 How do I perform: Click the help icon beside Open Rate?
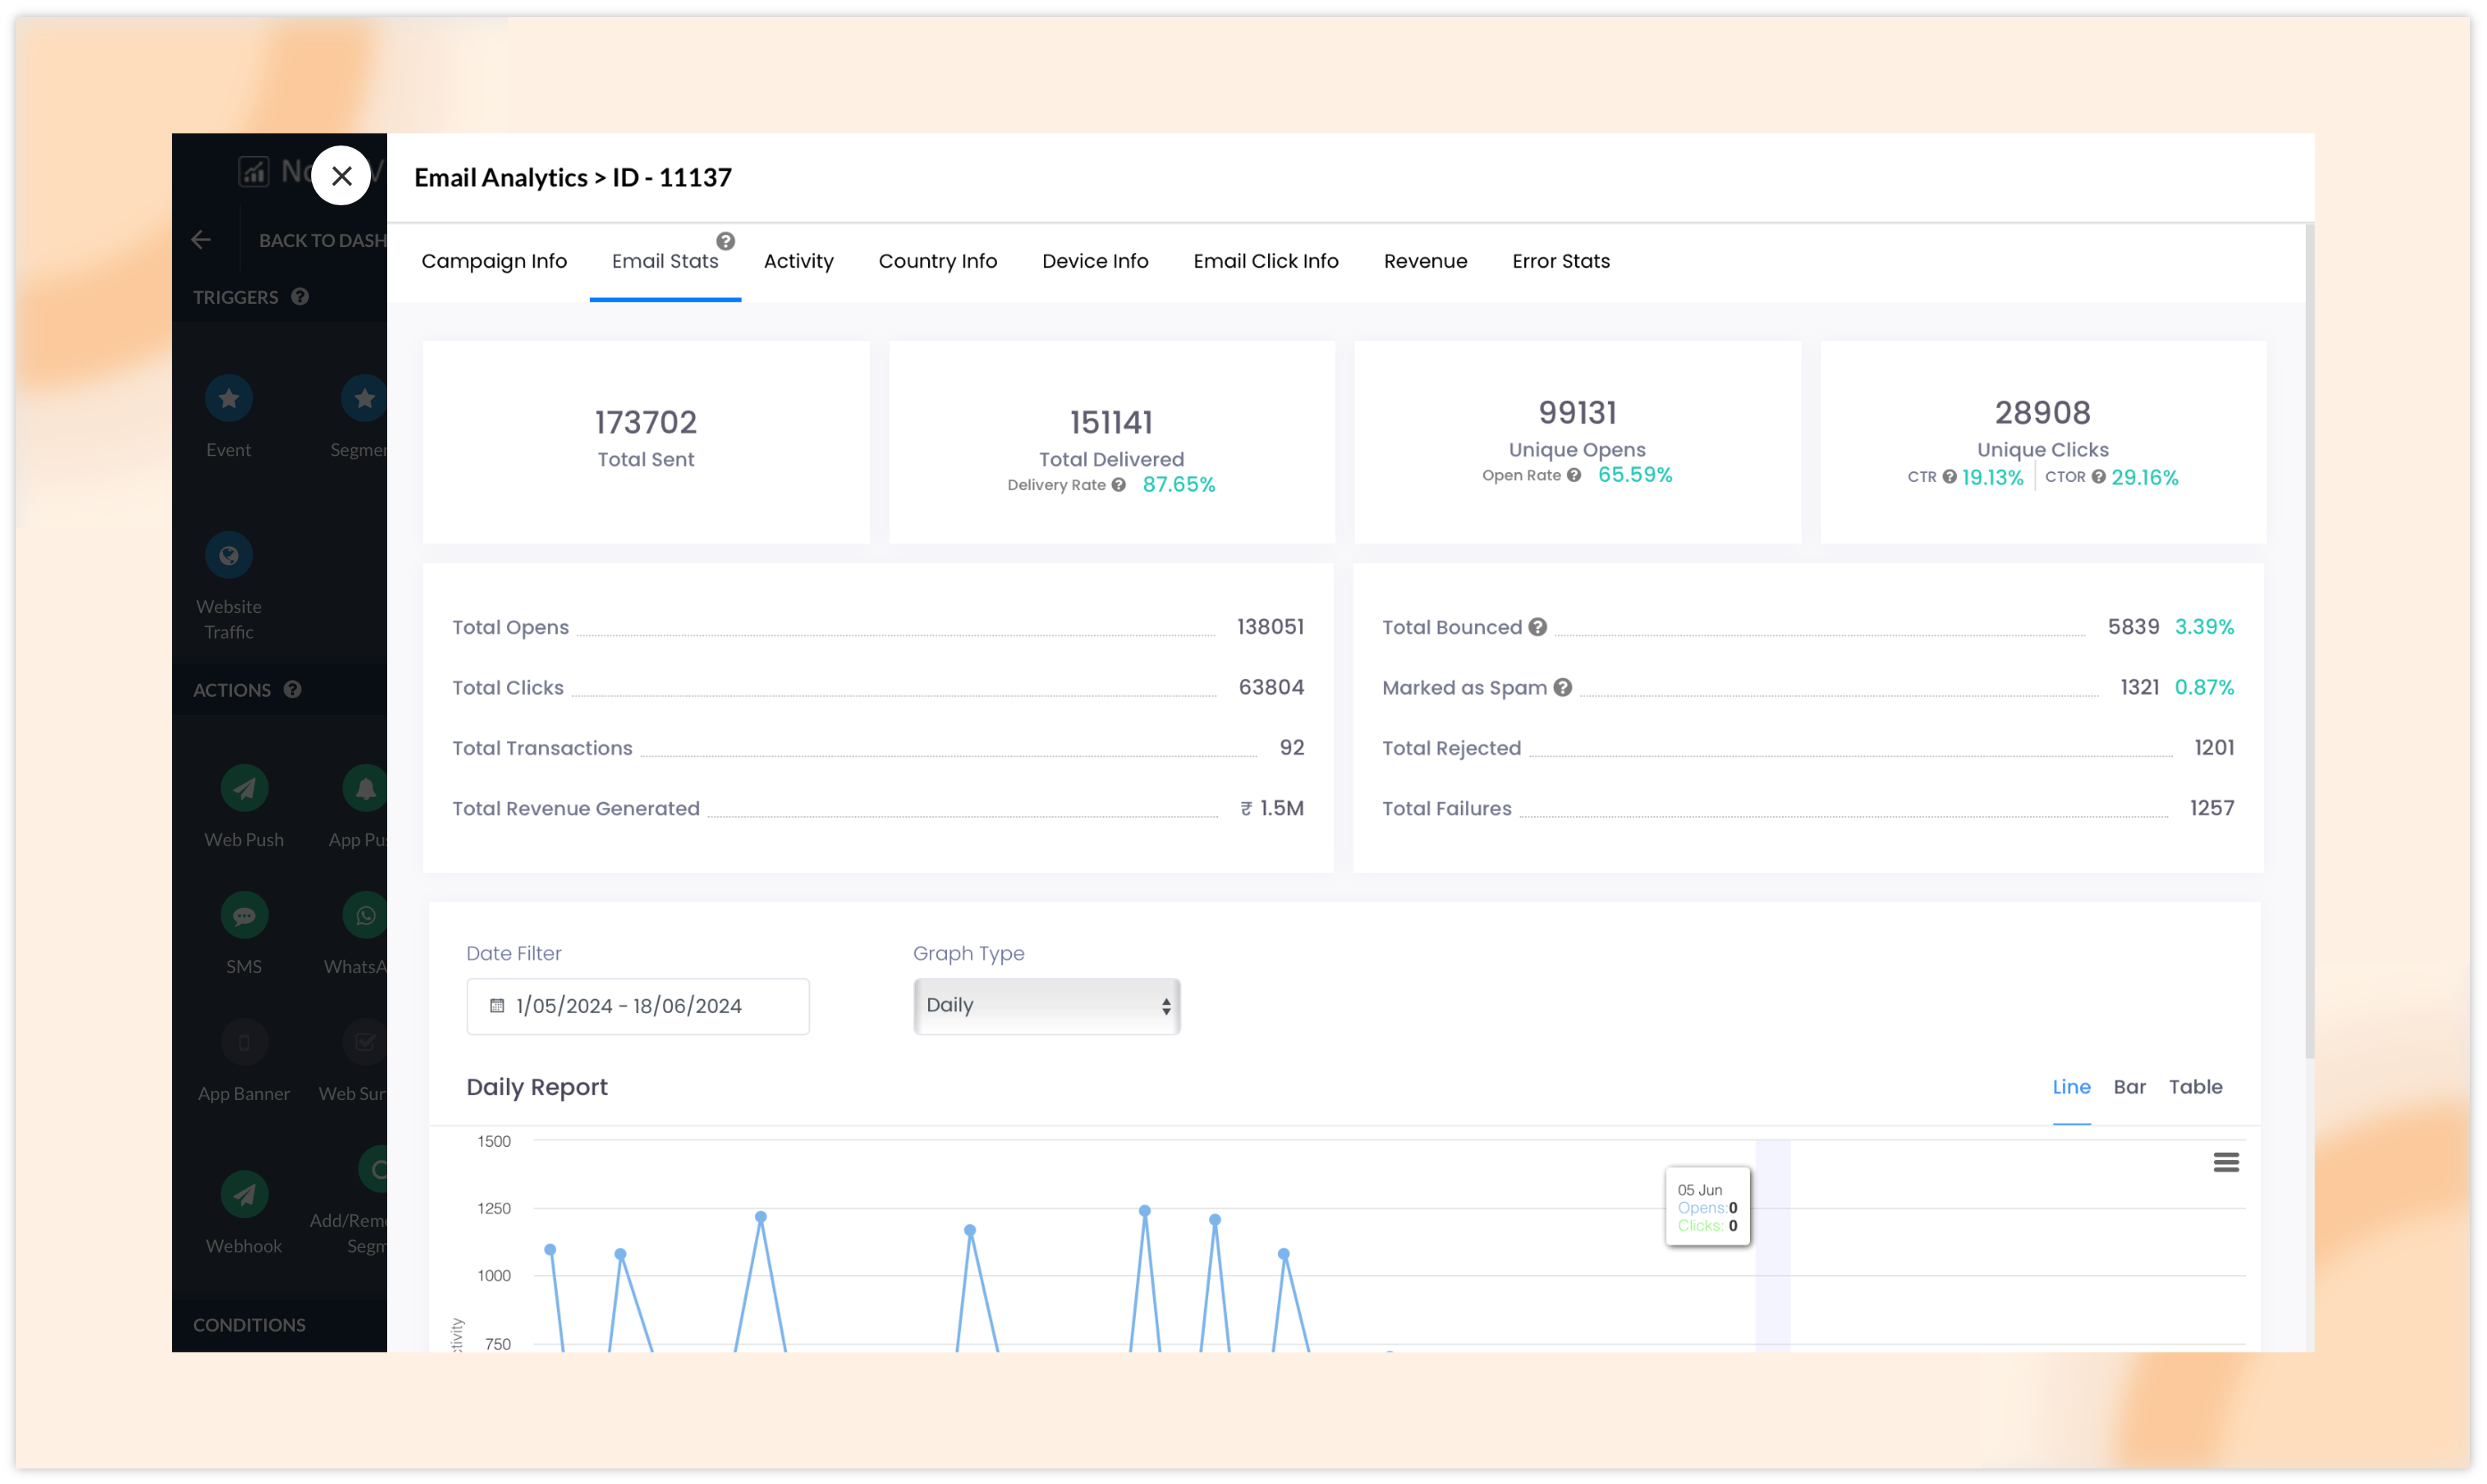pyautogui.click(x=1574, y=475)
